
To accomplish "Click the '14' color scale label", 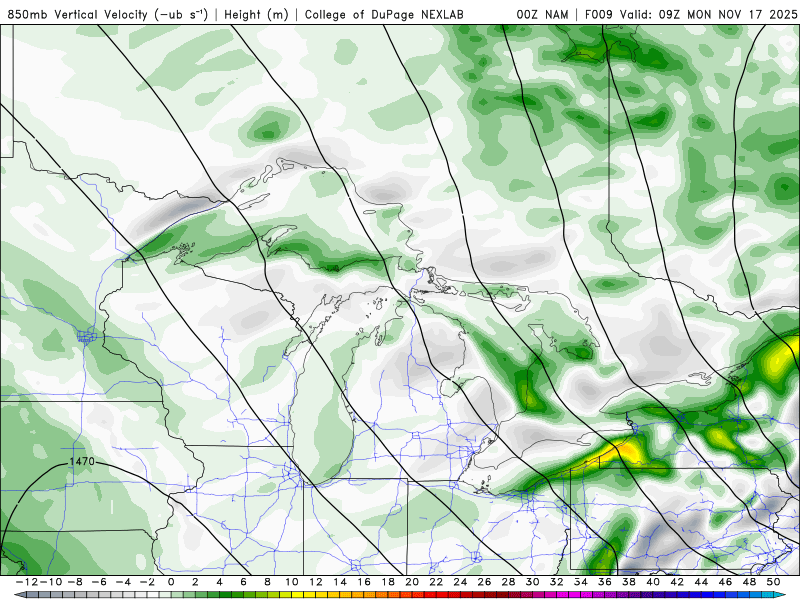I will pos(340,582).
